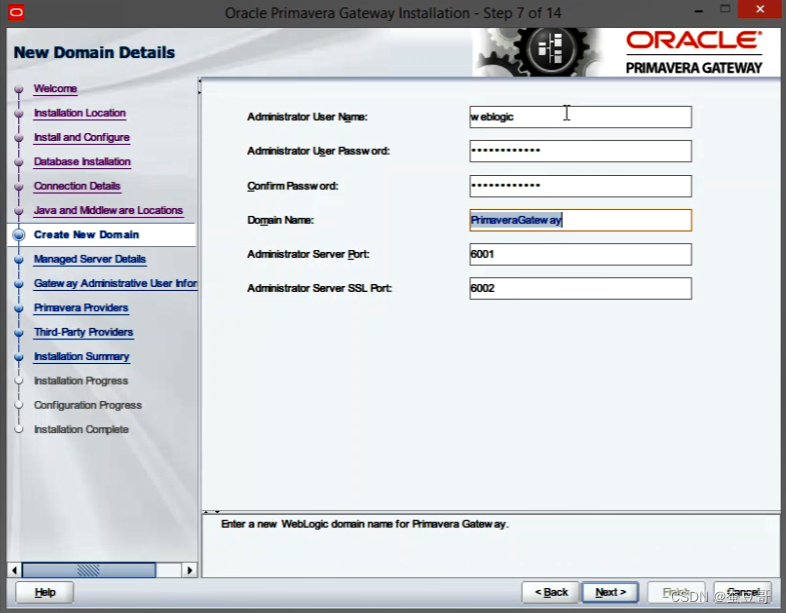Image resolution: width=786 pixels, height=613 pixels.
Task: Click the Installation Complete step label
Action: 81,430
